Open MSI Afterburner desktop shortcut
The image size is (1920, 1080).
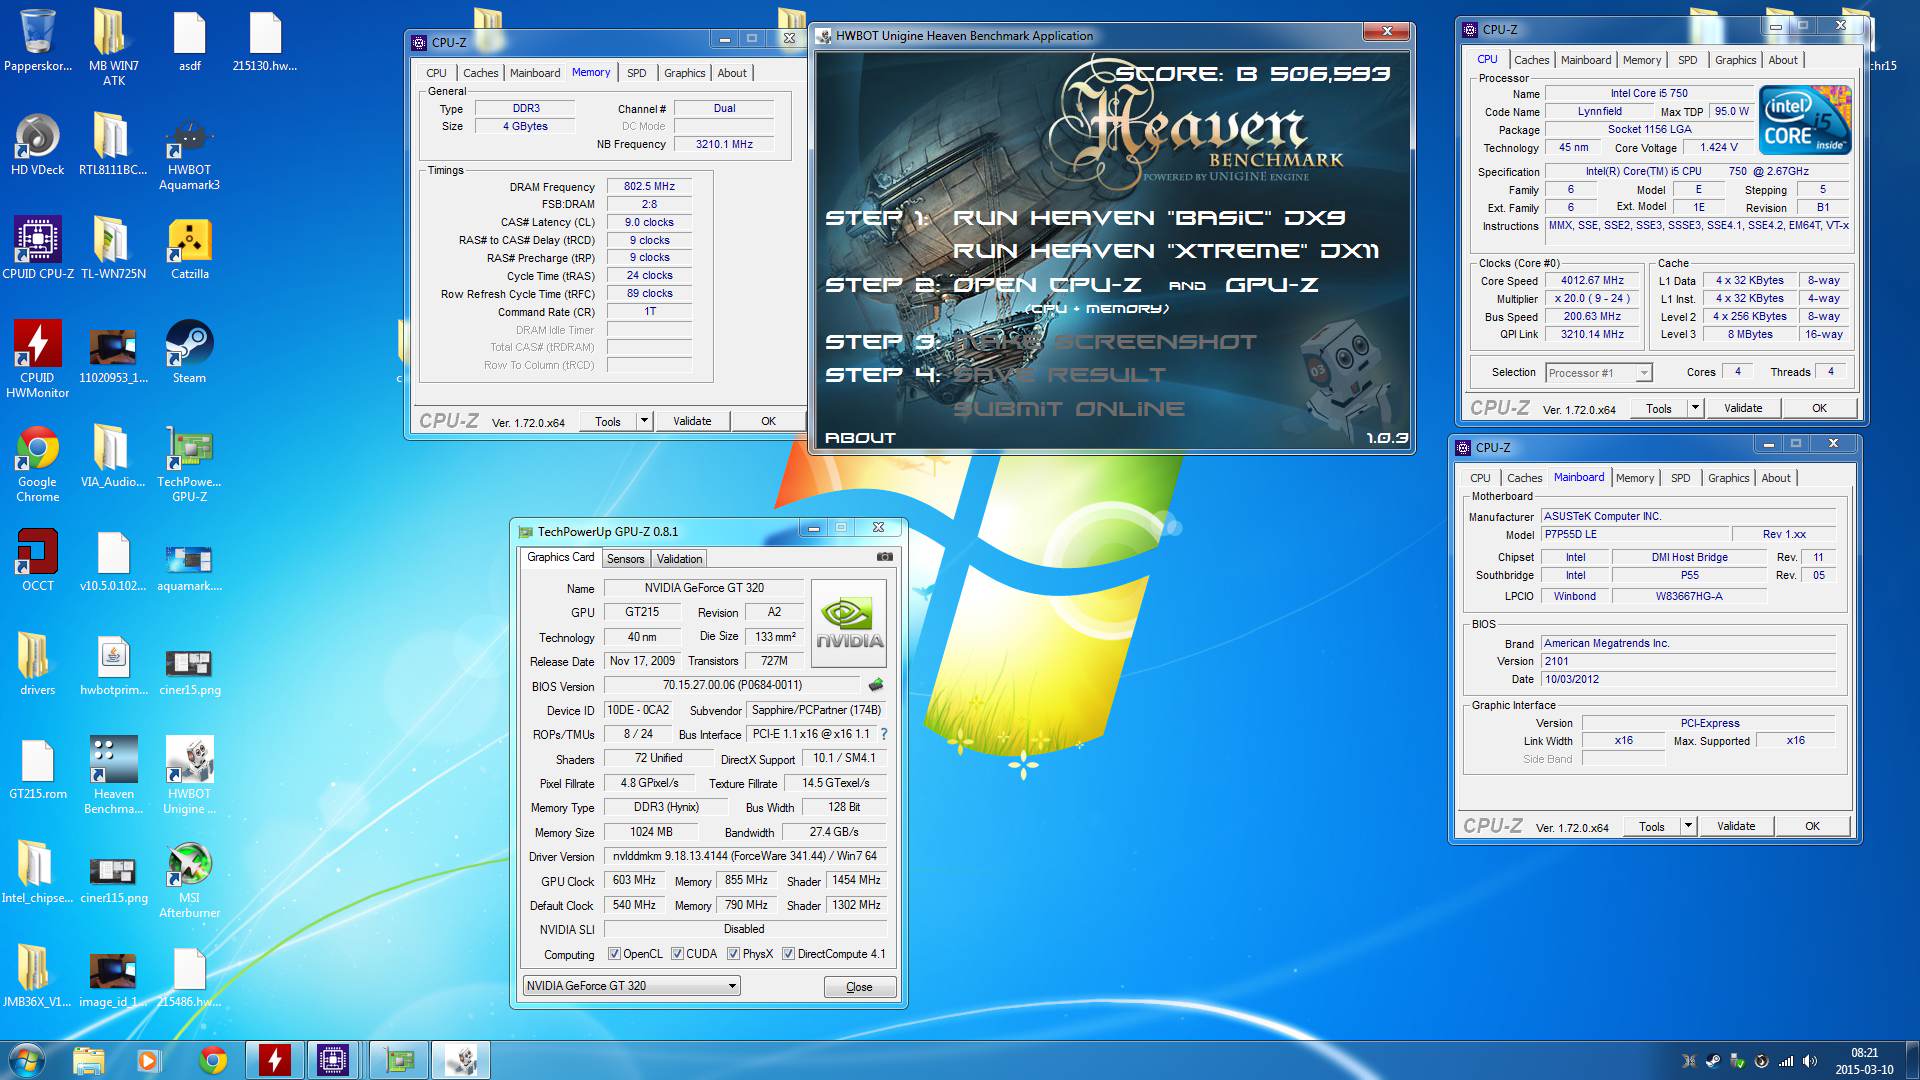[189, 880]
